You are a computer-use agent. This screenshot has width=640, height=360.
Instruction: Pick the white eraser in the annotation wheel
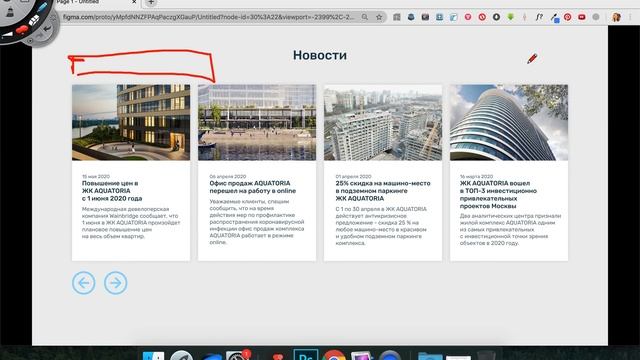(x=34, y=20)
